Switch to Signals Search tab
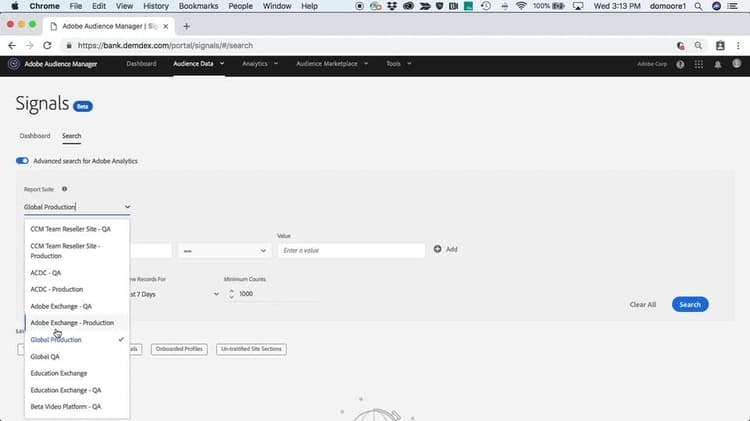 click(x=71, y=136)
